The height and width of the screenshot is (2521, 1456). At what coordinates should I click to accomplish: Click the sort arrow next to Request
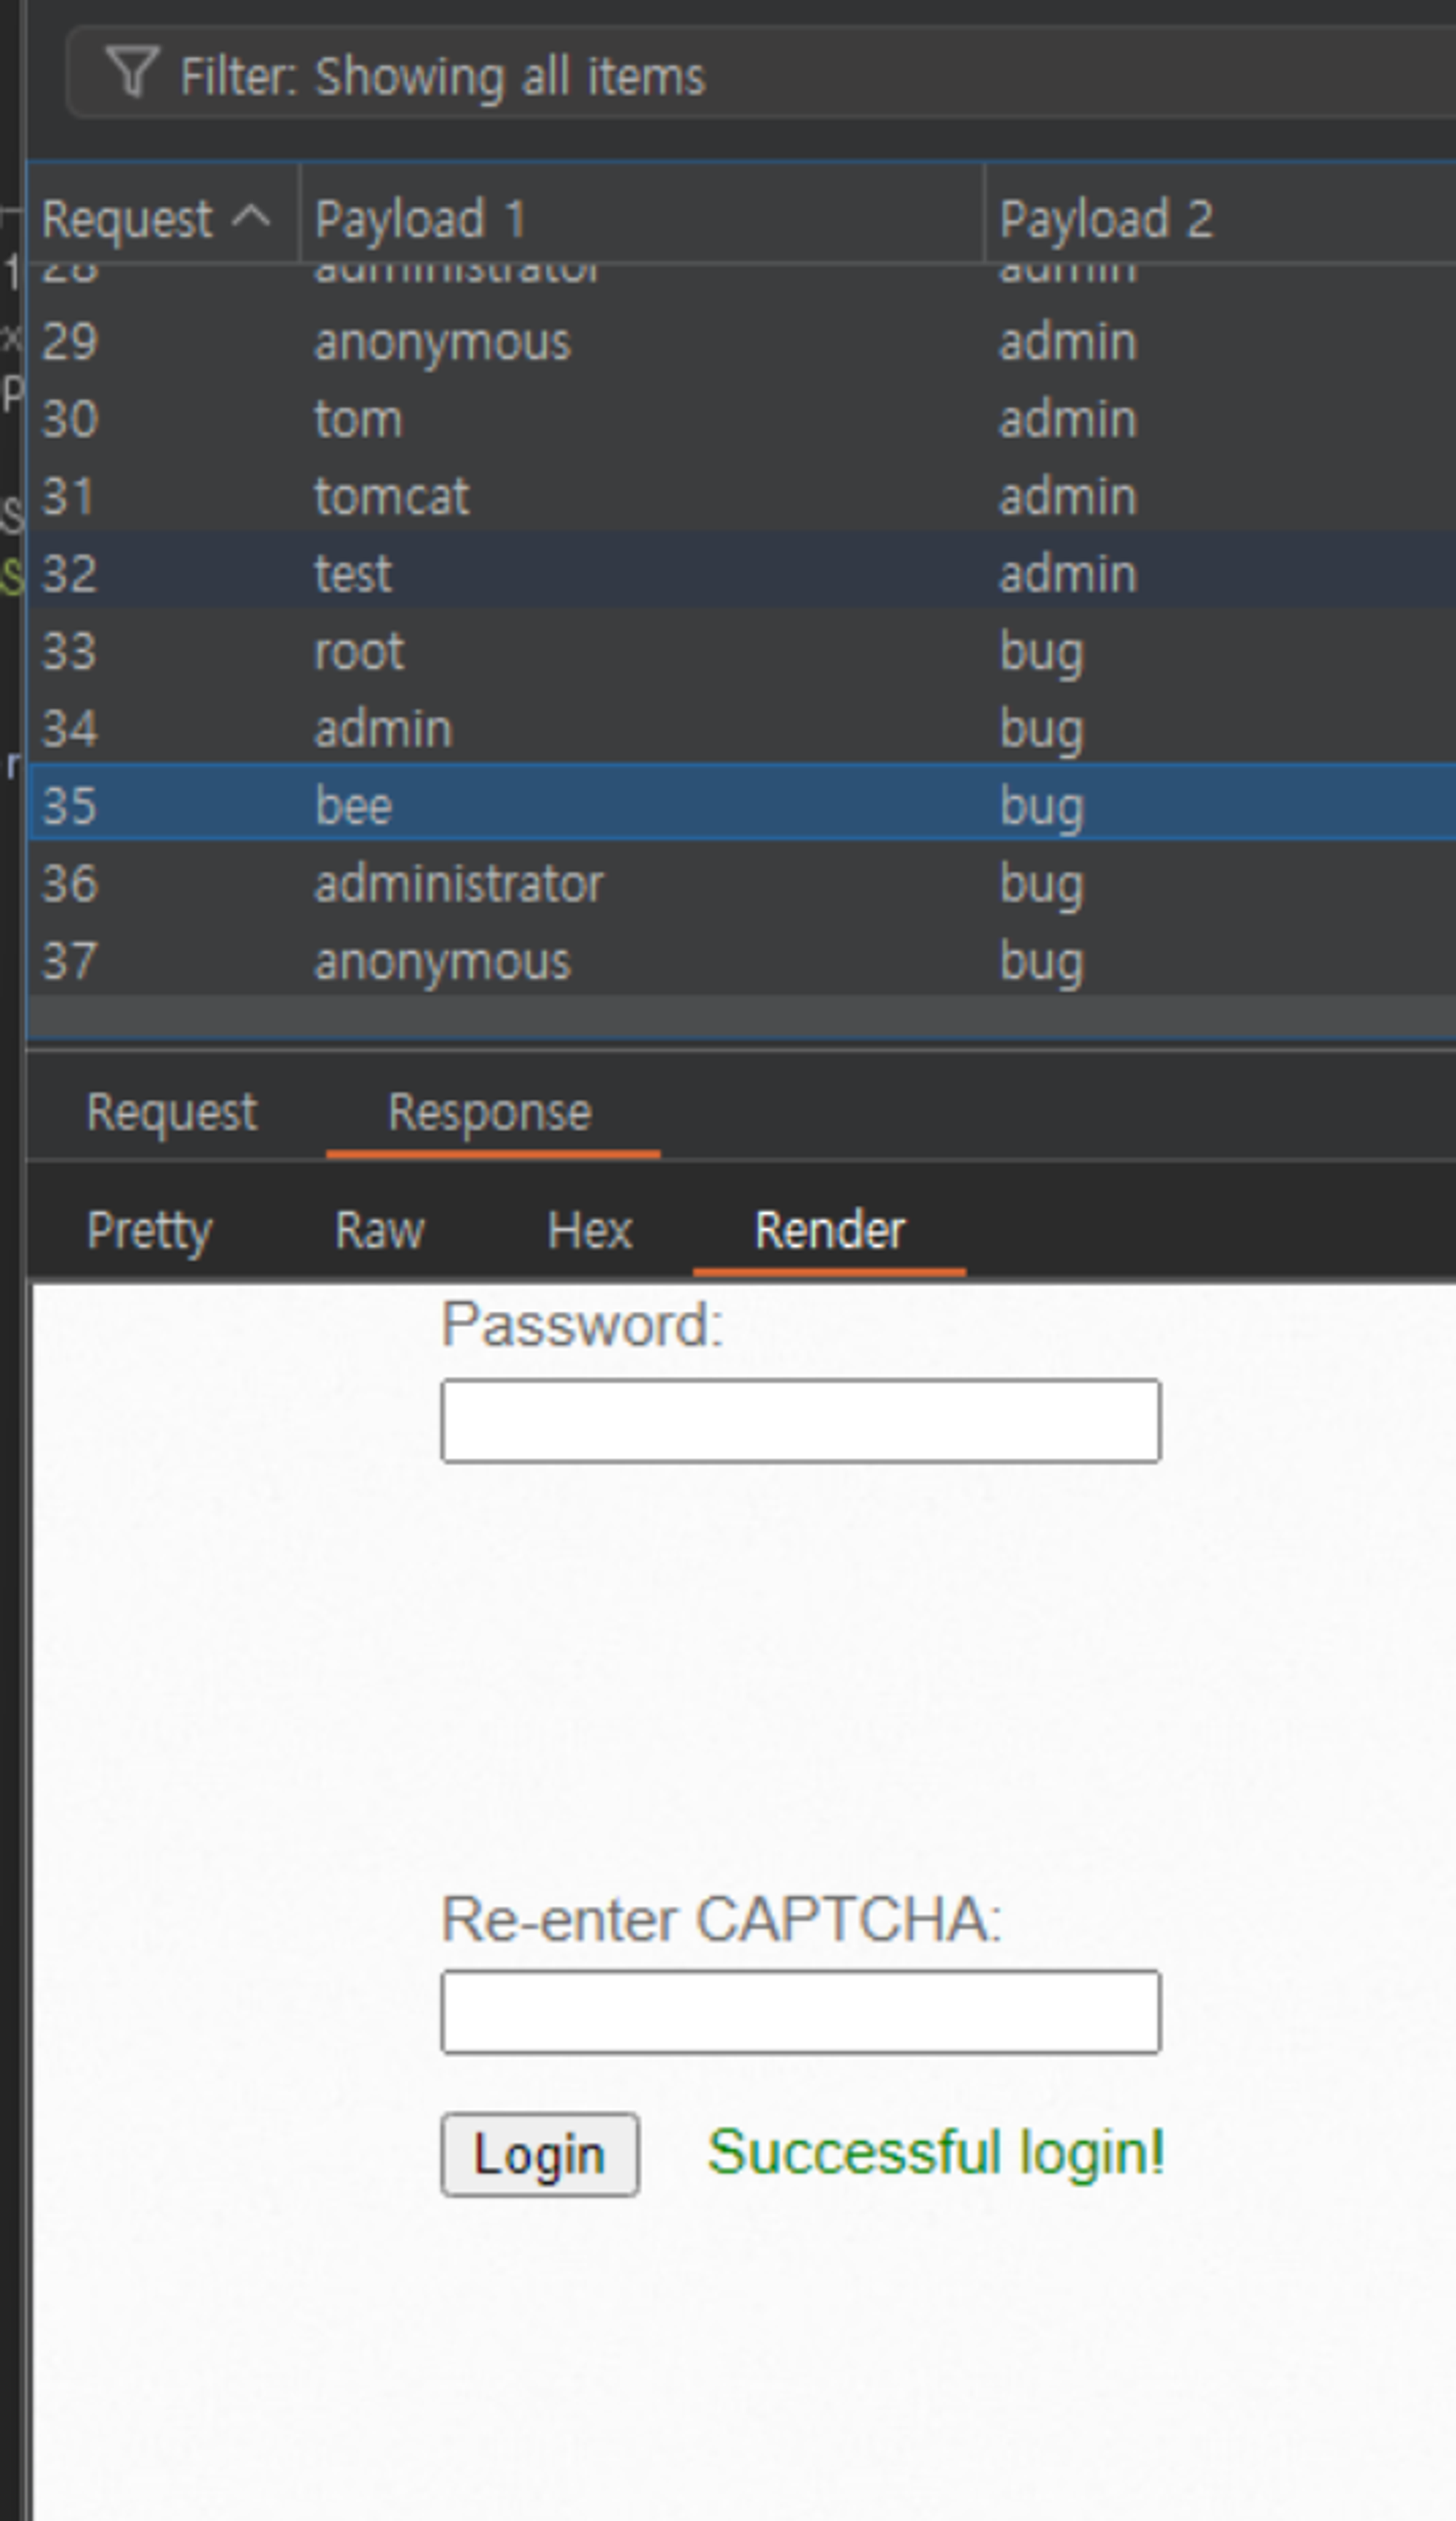coord(251,216)
